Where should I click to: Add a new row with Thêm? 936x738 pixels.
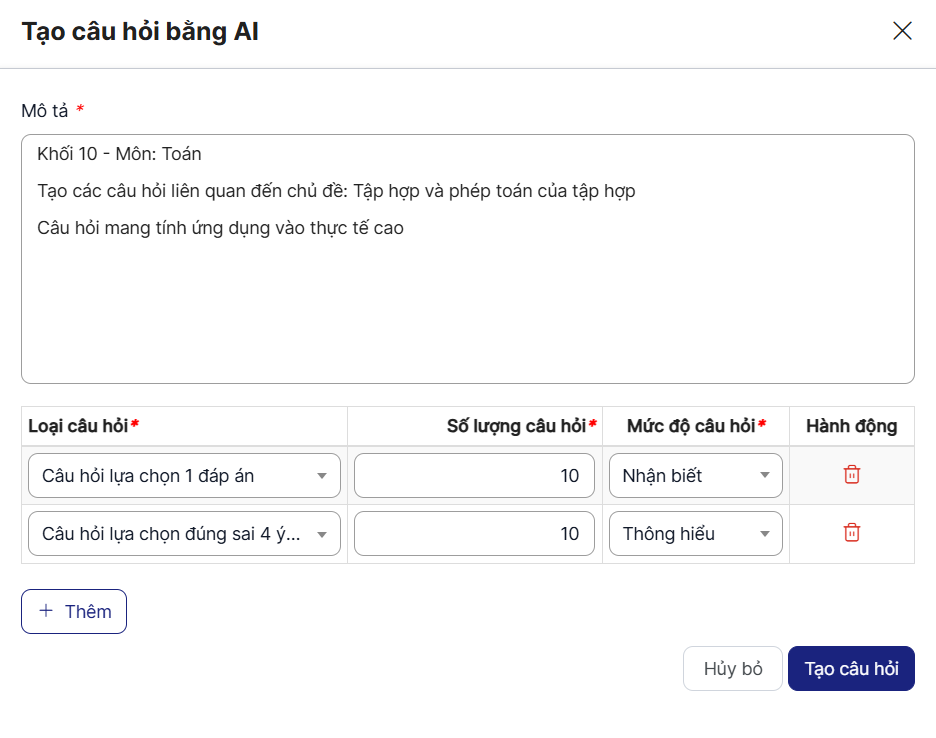[74, 611]
